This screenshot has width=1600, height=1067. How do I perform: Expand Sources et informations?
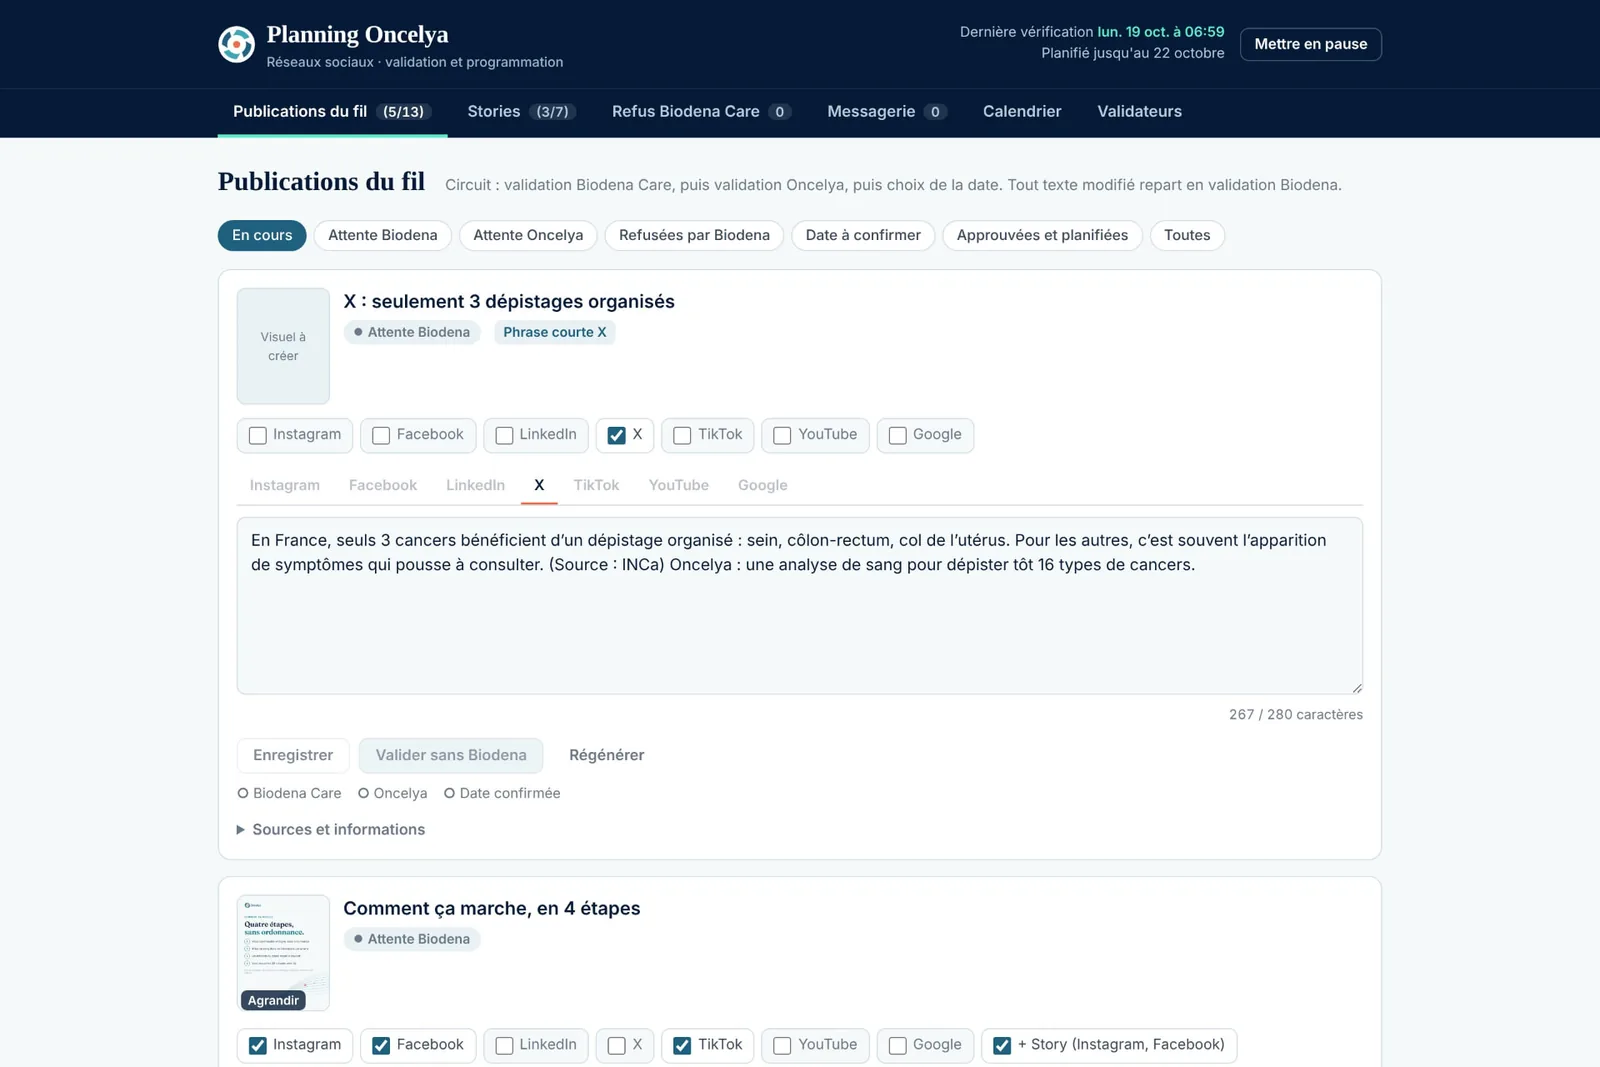tap(331, 829)
